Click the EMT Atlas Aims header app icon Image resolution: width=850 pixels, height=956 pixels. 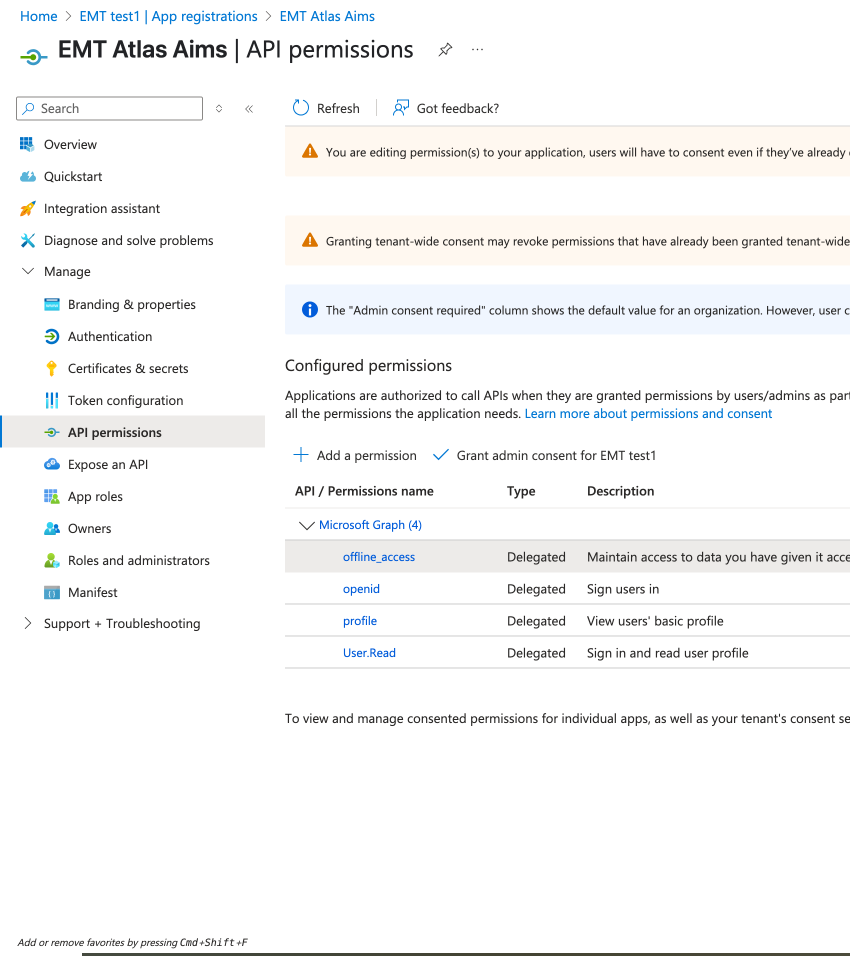pyautogui.click(x=34, y=57)
